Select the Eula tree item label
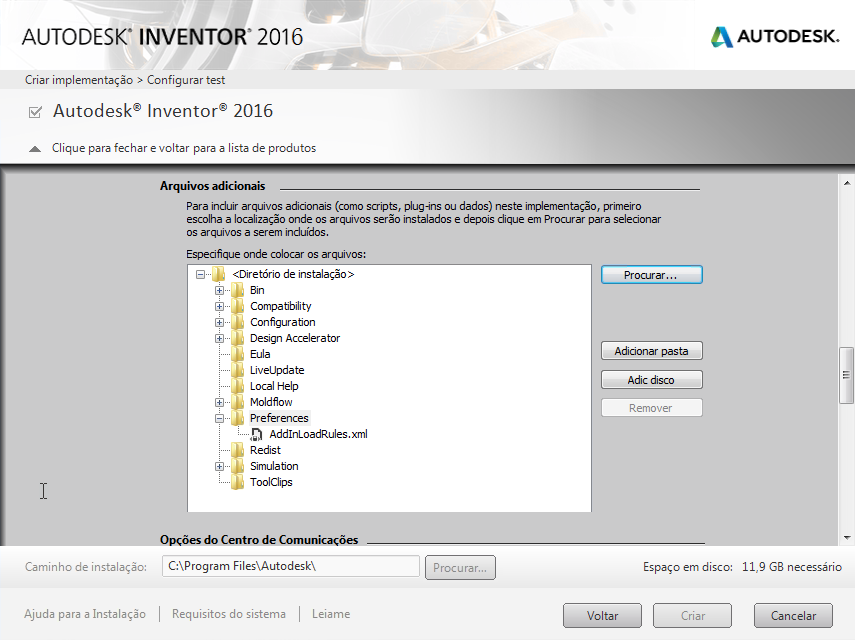The width and height of the screenshot is (855, 640). coord(260,354)
